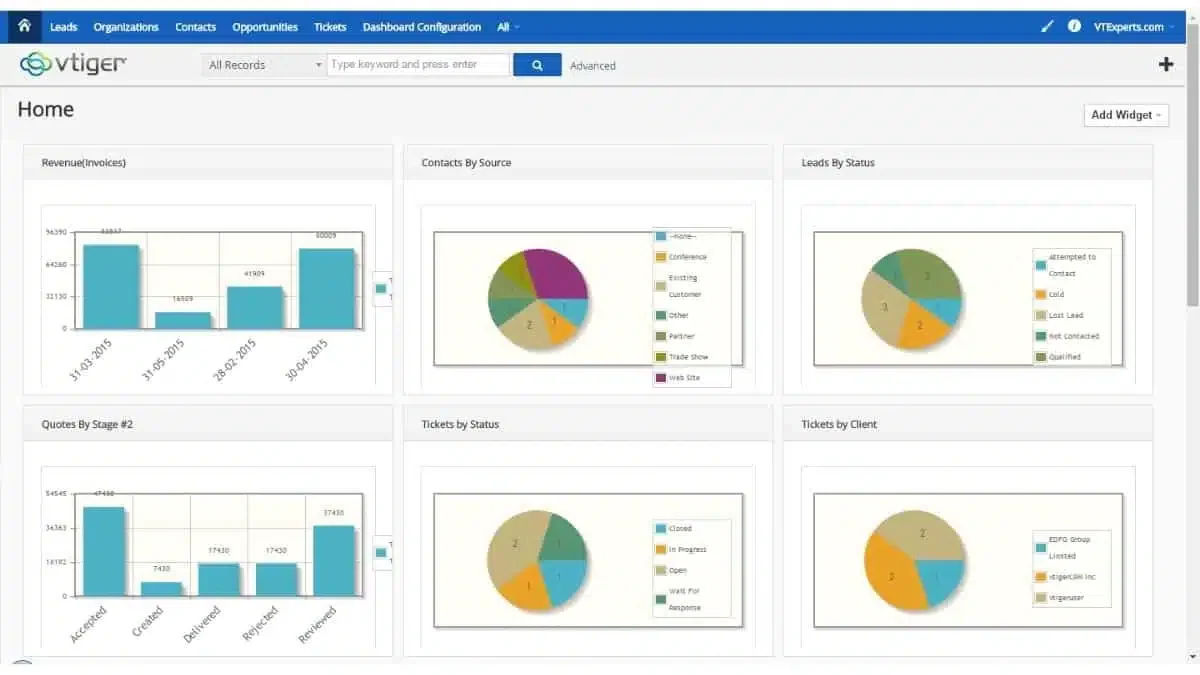This screenshot has width=1200, height=675.
Task: Click the Created quotes bar
Action: [x=161, y=589]
